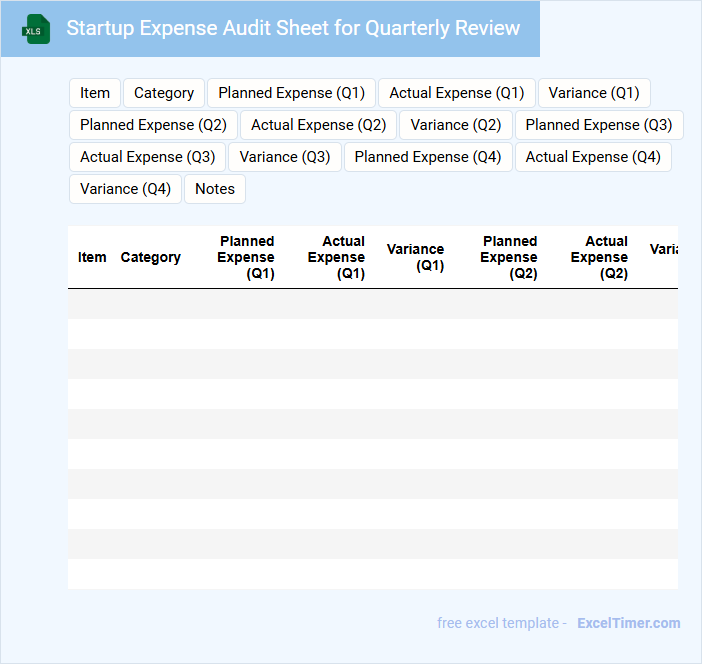Click the first empty table row

(372, 304)
